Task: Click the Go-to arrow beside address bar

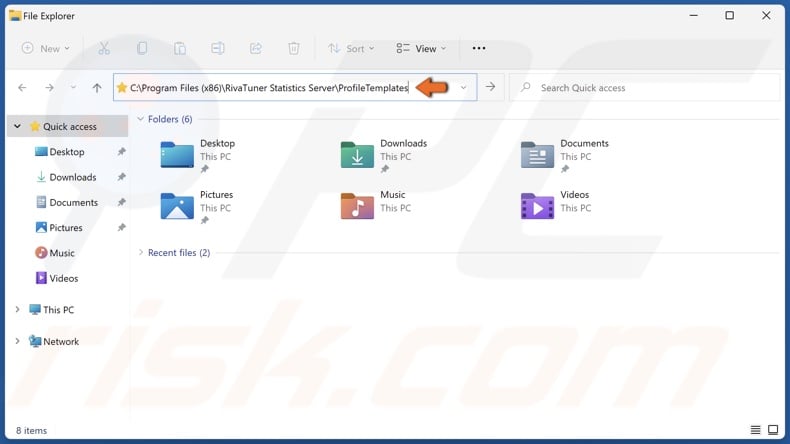Action: pyautogui.click(x=490, y=87)
